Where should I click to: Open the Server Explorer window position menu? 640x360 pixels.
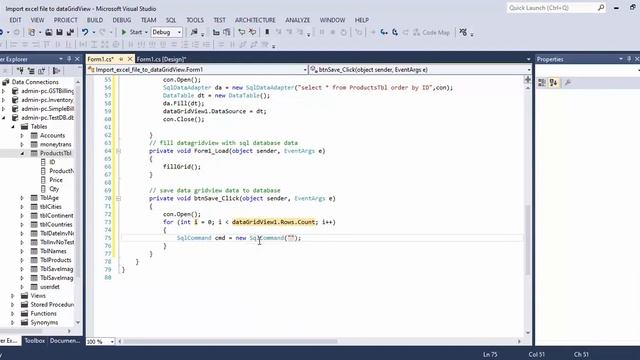(x=61, y=59)
